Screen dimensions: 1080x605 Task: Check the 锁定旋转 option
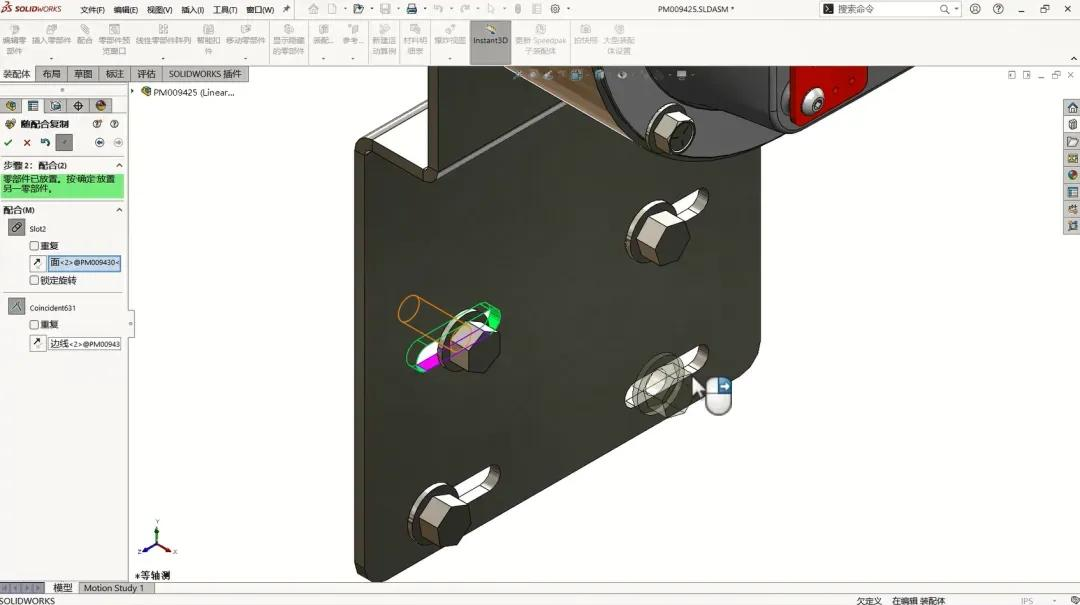click(x=34, y=281)
